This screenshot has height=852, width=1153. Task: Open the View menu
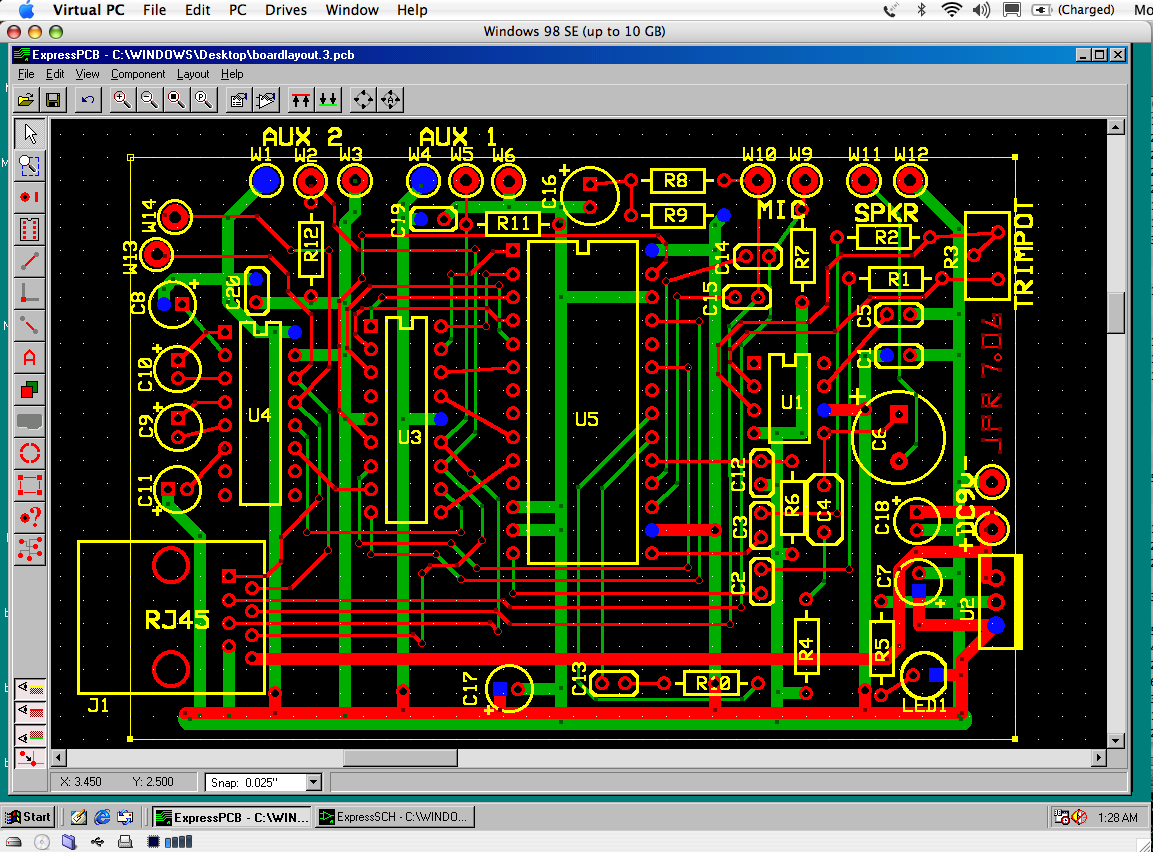click(88, 74)
